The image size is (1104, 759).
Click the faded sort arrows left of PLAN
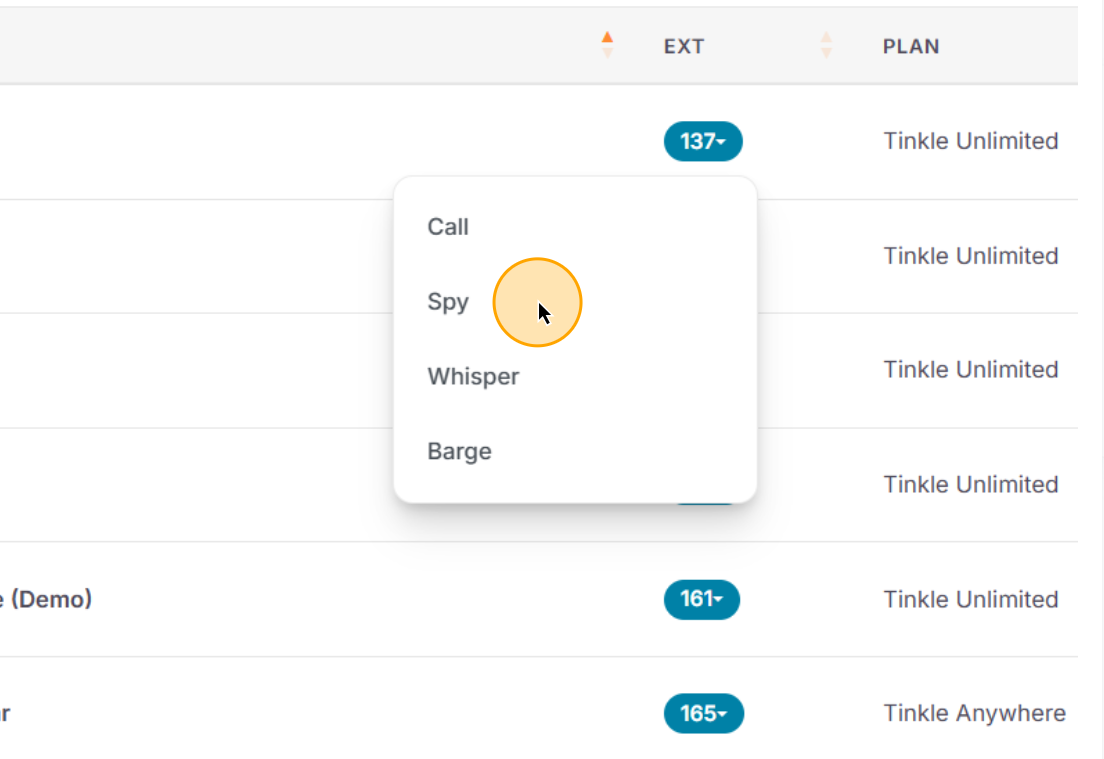point(827,45)
